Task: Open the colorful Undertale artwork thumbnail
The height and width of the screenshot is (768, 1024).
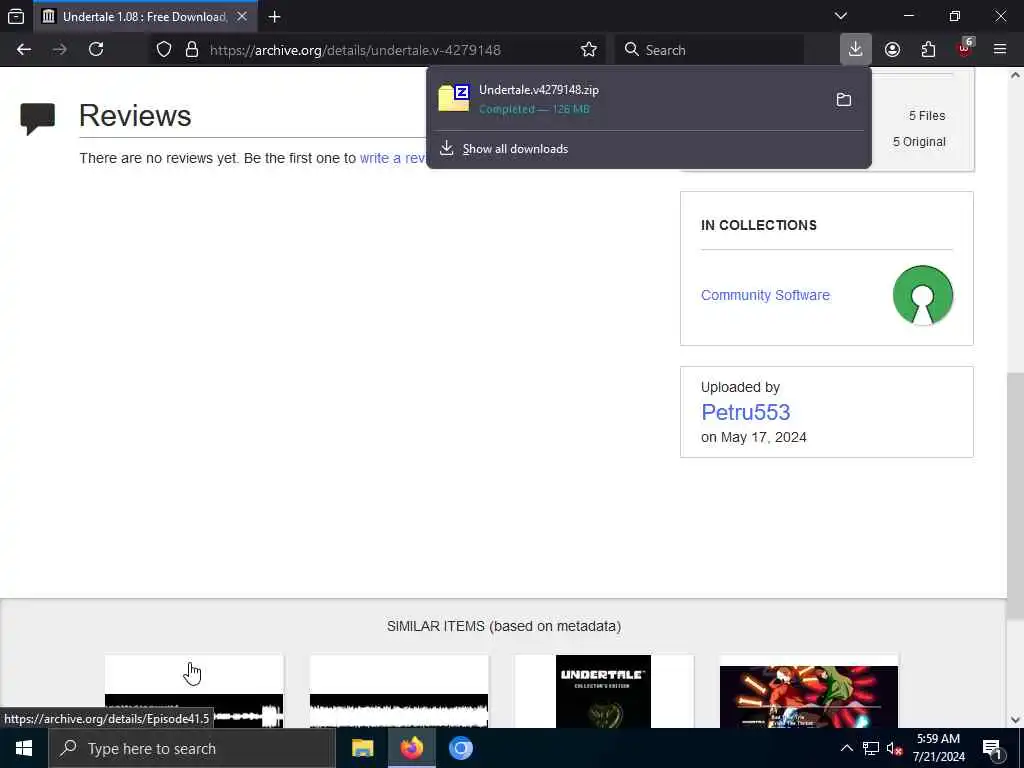Action: 808,696
